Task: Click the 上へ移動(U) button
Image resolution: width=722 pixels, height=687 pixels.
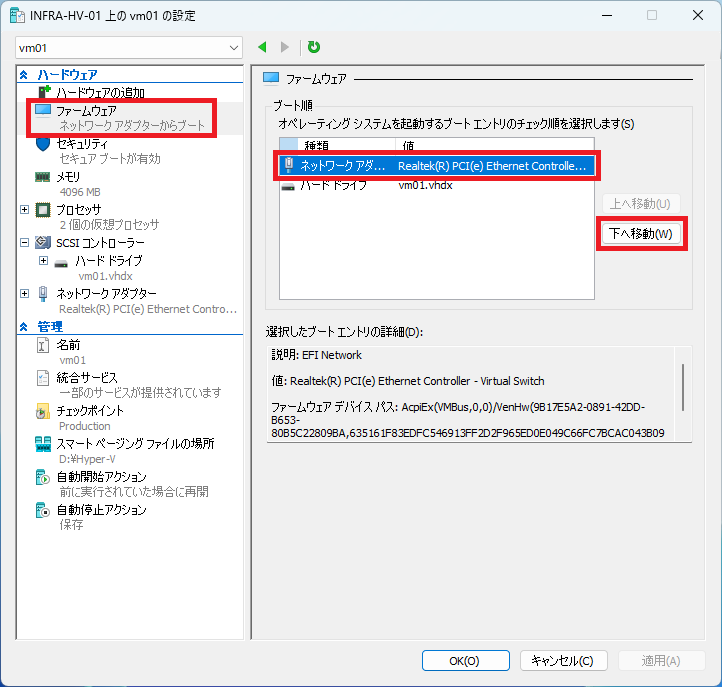Action: point(640,204)
